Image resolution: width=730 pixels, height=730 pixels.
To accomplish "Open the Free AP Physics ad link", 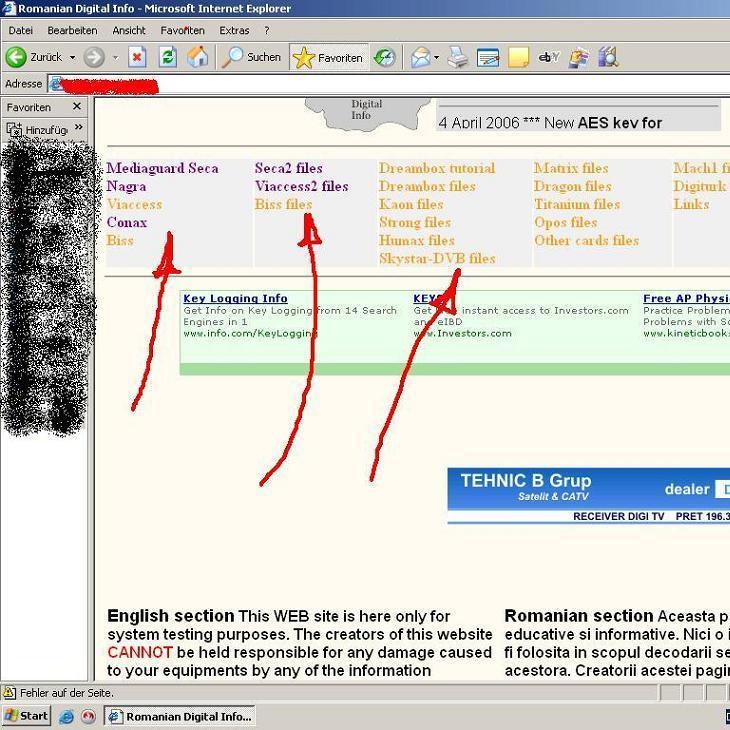I will (686, 298).
